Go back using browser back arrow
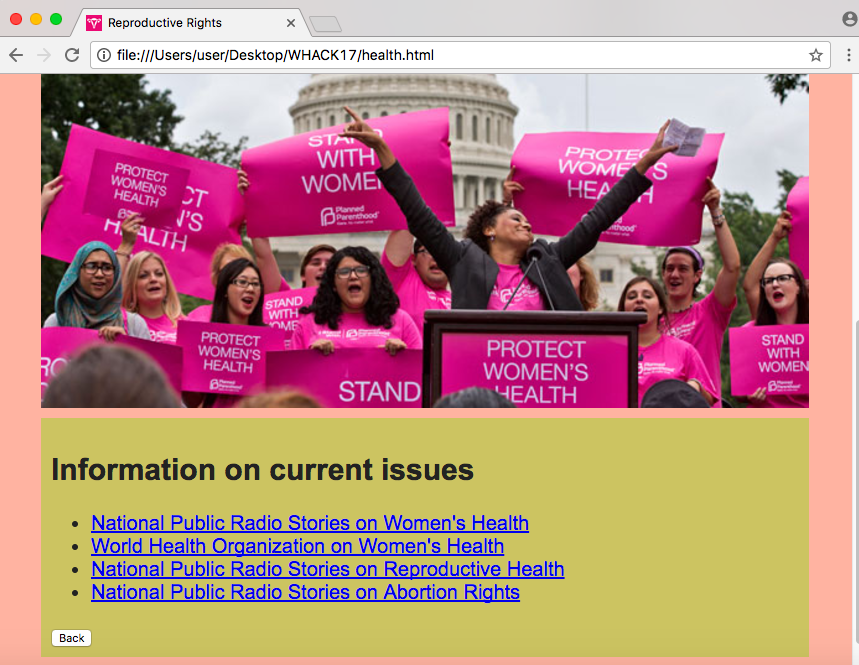Image resolution: width=859 pixels, height=665 pixels. 16,55
